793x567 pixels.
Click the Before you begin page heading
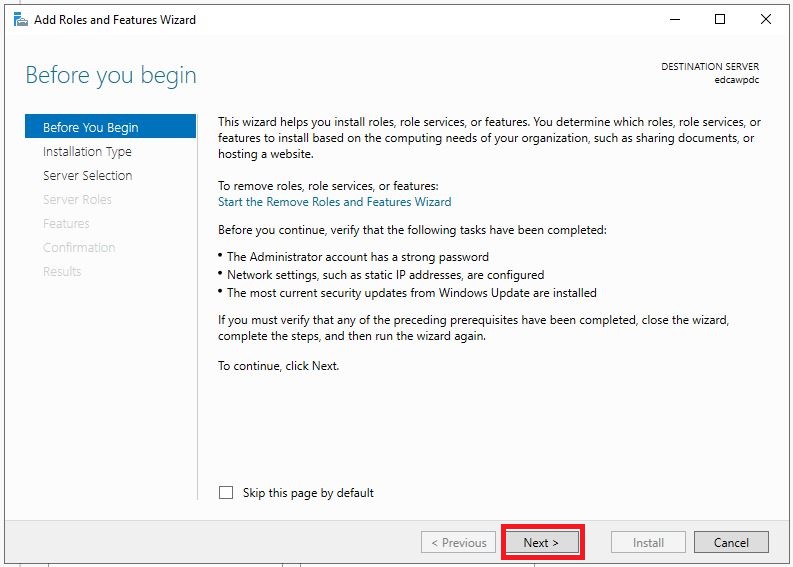111,75
